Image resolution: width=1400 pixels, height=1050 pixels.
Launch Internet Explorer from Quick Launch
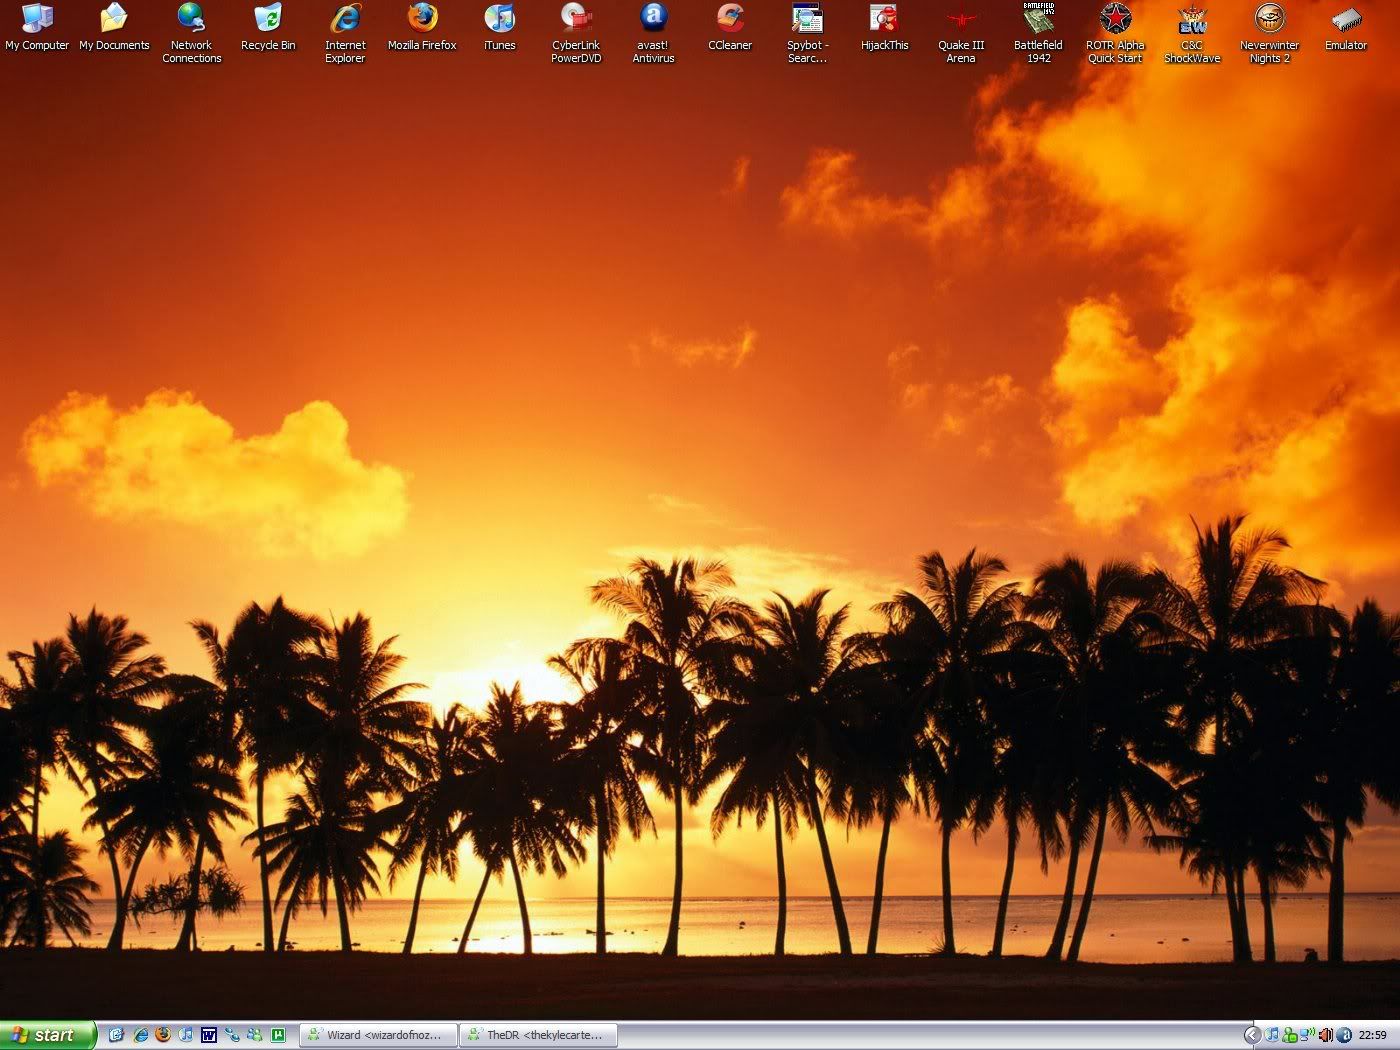[x=141, y=1035]
